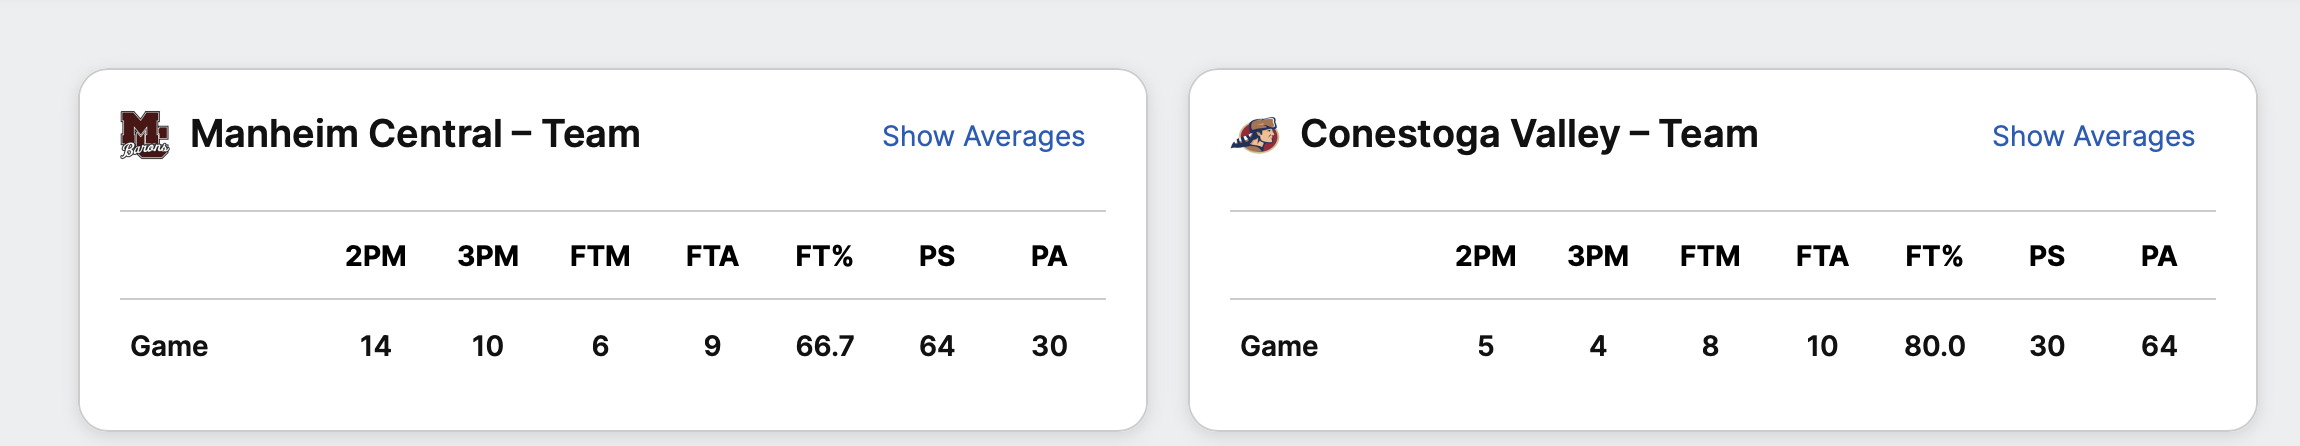Click the Conestoga Valley – Team heading

point(1528,134)
